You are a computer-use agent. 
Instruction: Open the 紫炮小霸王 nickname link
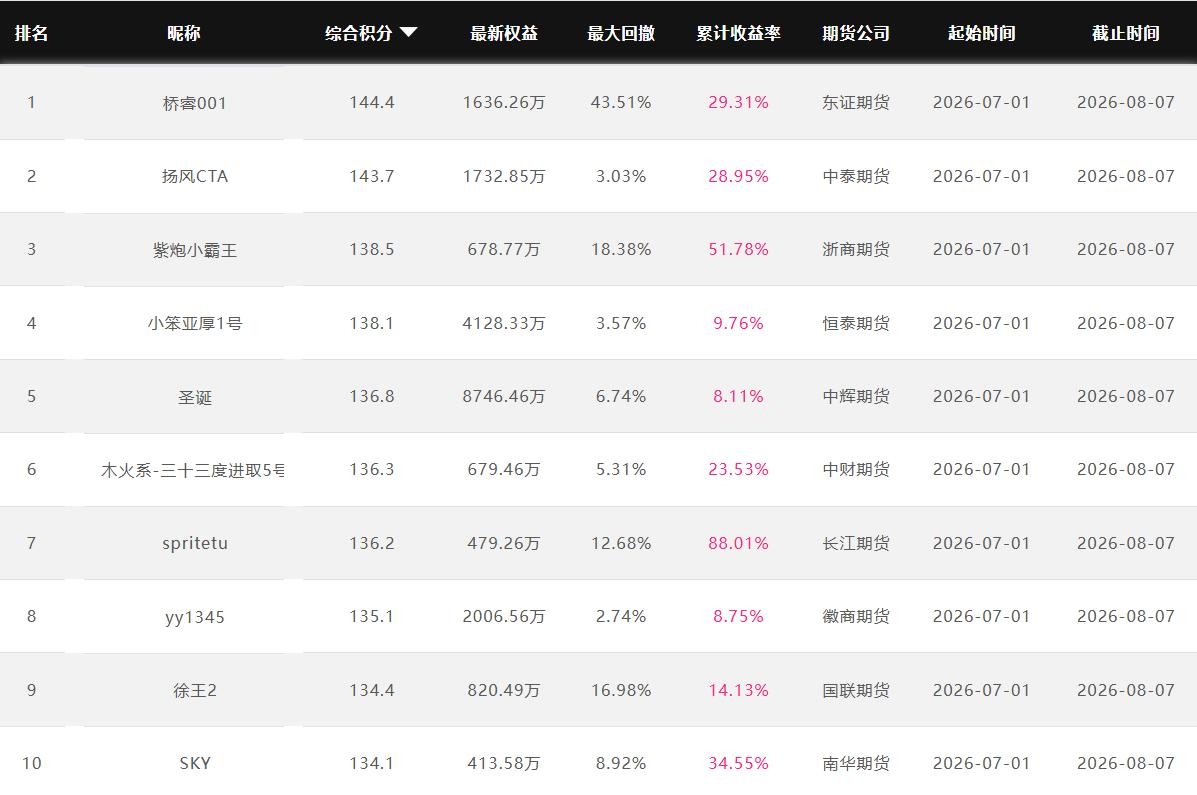click(195, 250)
